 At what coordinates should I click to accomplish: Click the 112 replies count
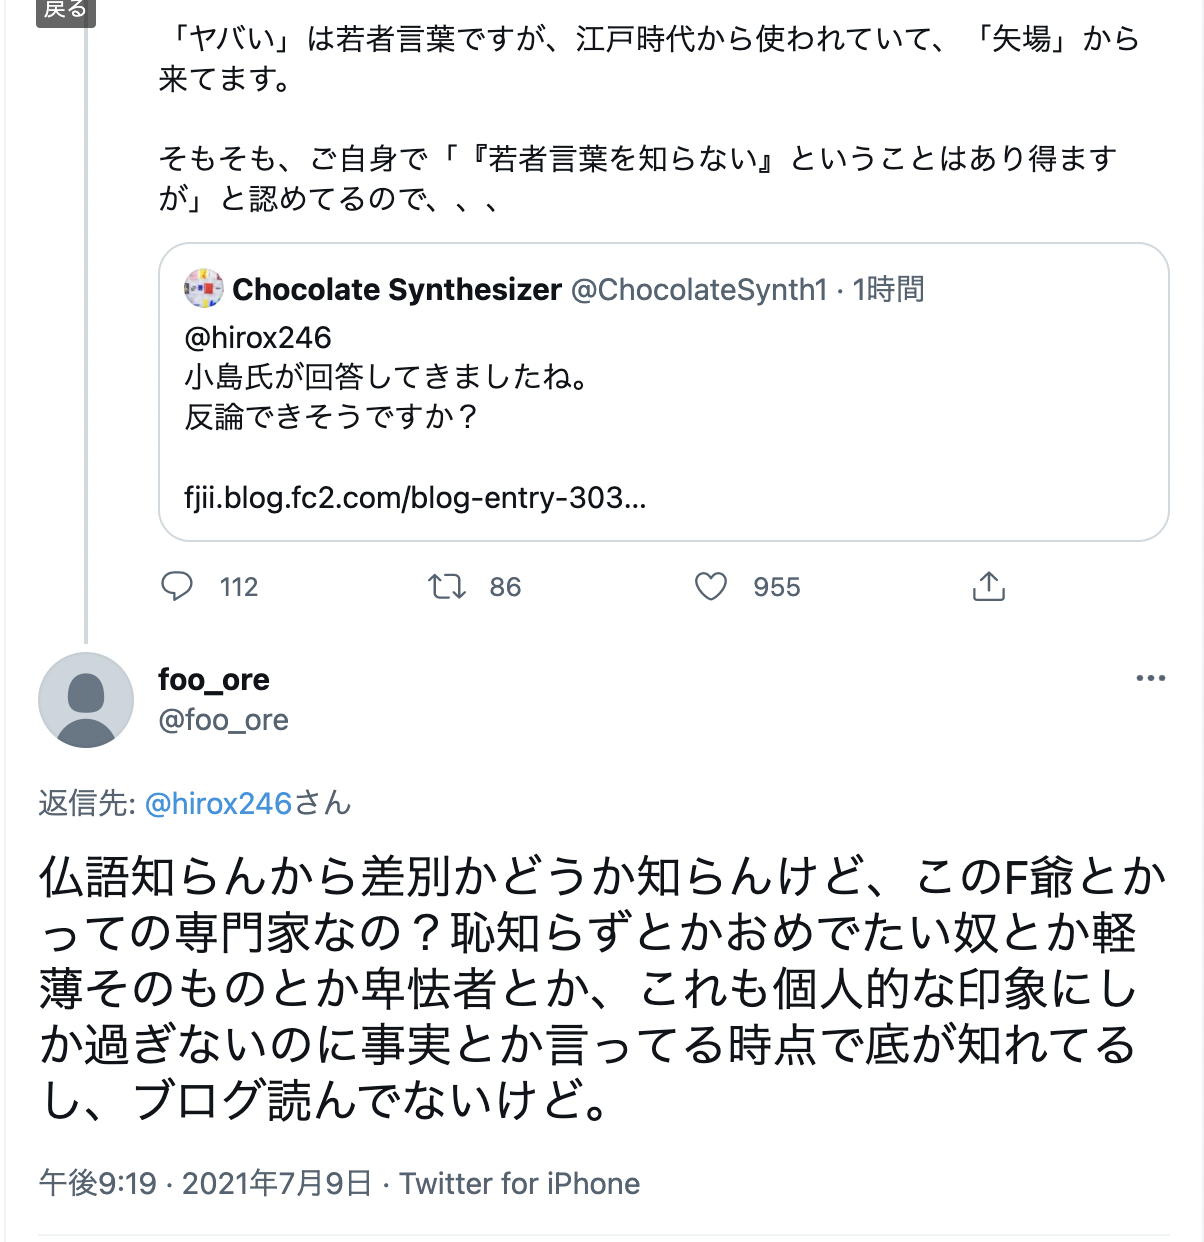(239, 587)
